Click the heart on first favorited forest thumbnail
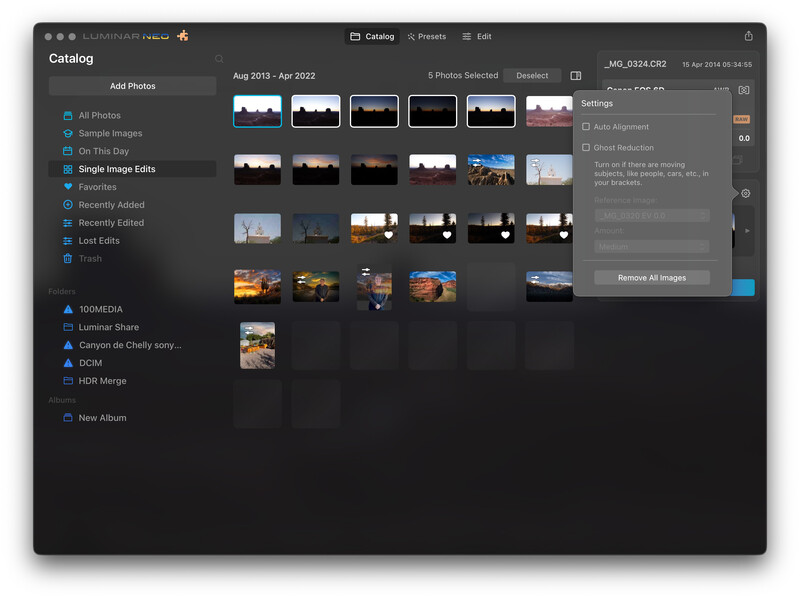This screenshot has width=800, height=599. 388,235
